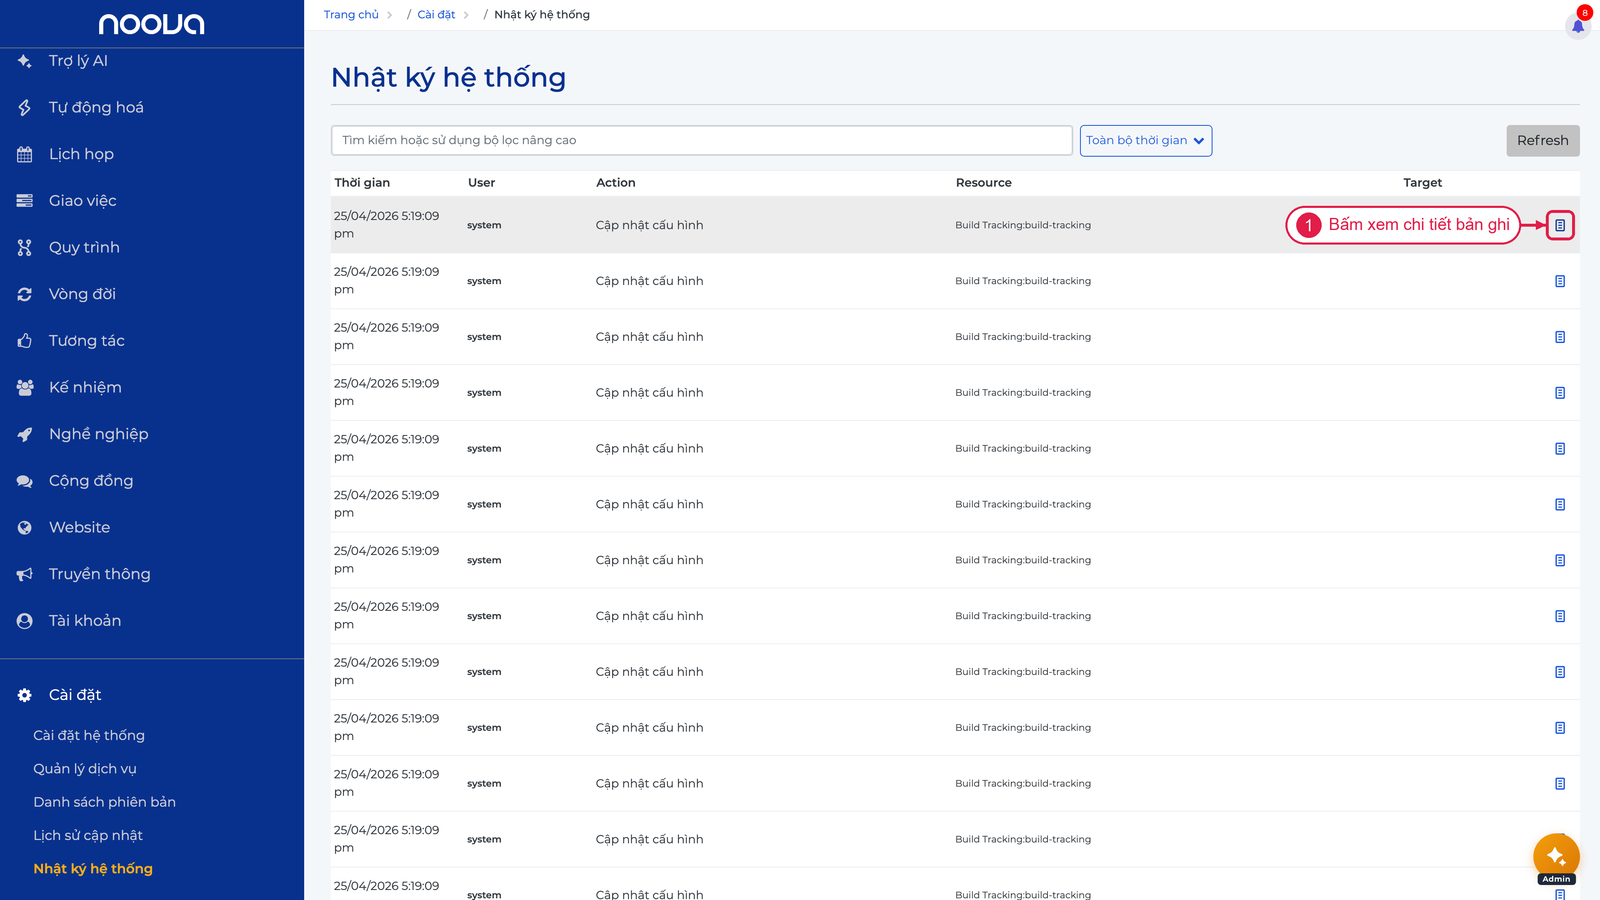Viewport: 1600px width, 900px height.
Task: Click the Kế nhiệm people icon
Action: 25,388
